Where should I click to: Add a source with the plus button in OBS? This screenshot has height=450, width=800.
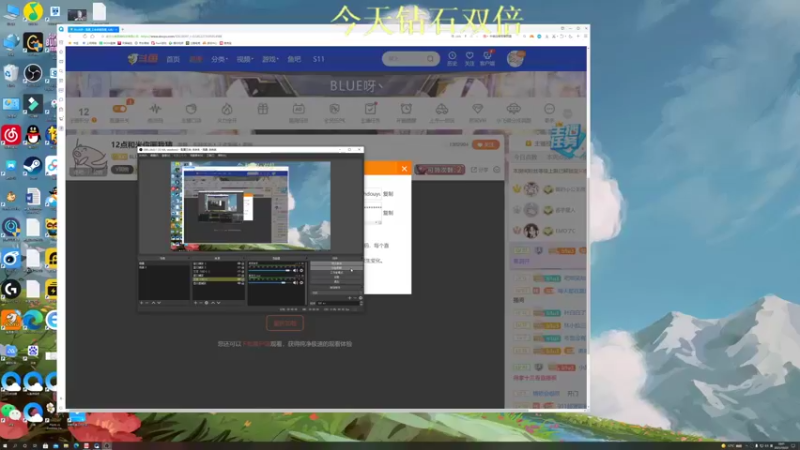pos(195,303)
